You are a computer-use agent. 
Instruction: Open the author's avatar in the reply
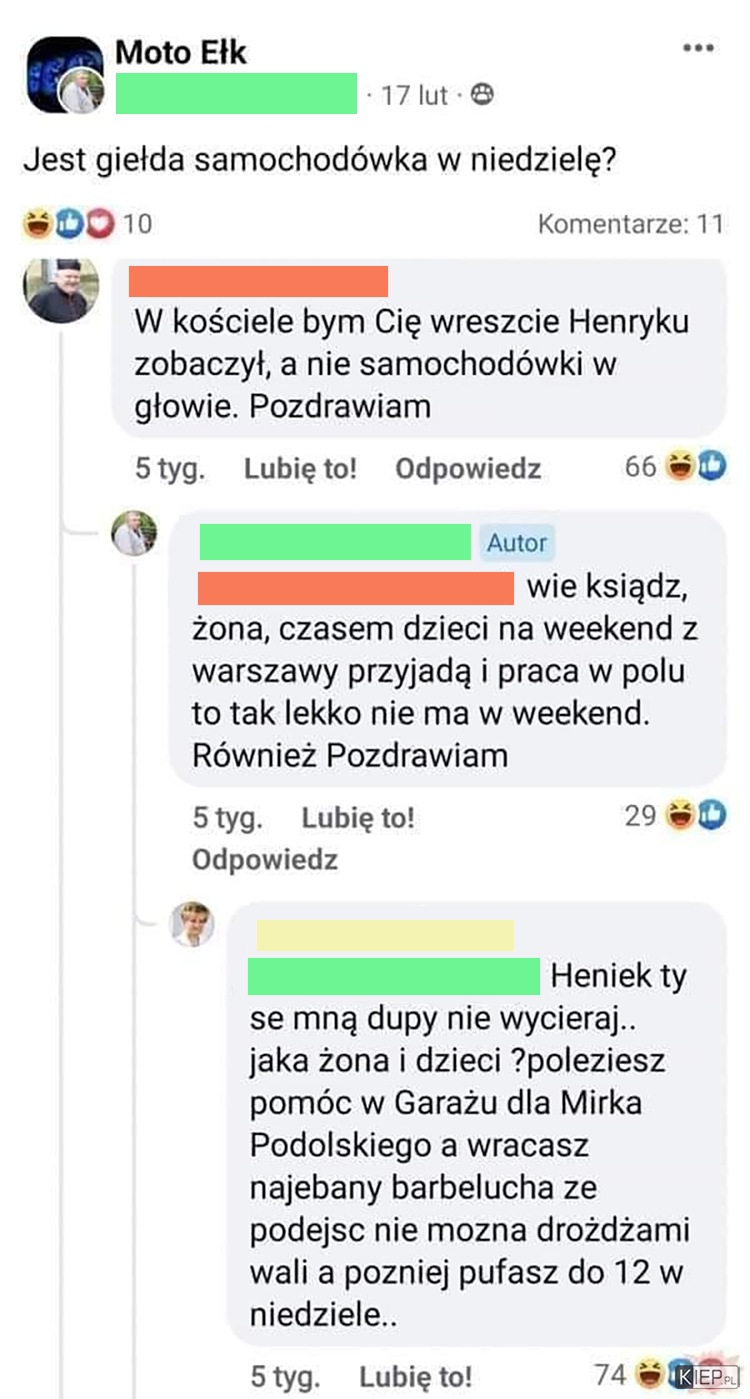point(134,533)
